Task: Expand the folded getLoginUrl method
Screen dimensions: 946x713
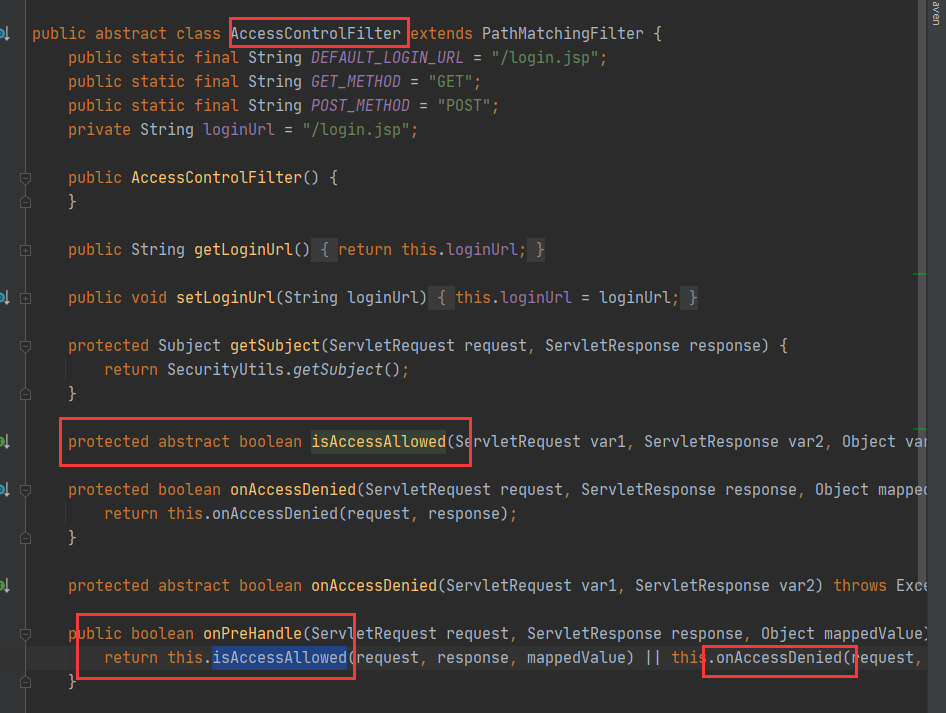Action: pos(25,250)
